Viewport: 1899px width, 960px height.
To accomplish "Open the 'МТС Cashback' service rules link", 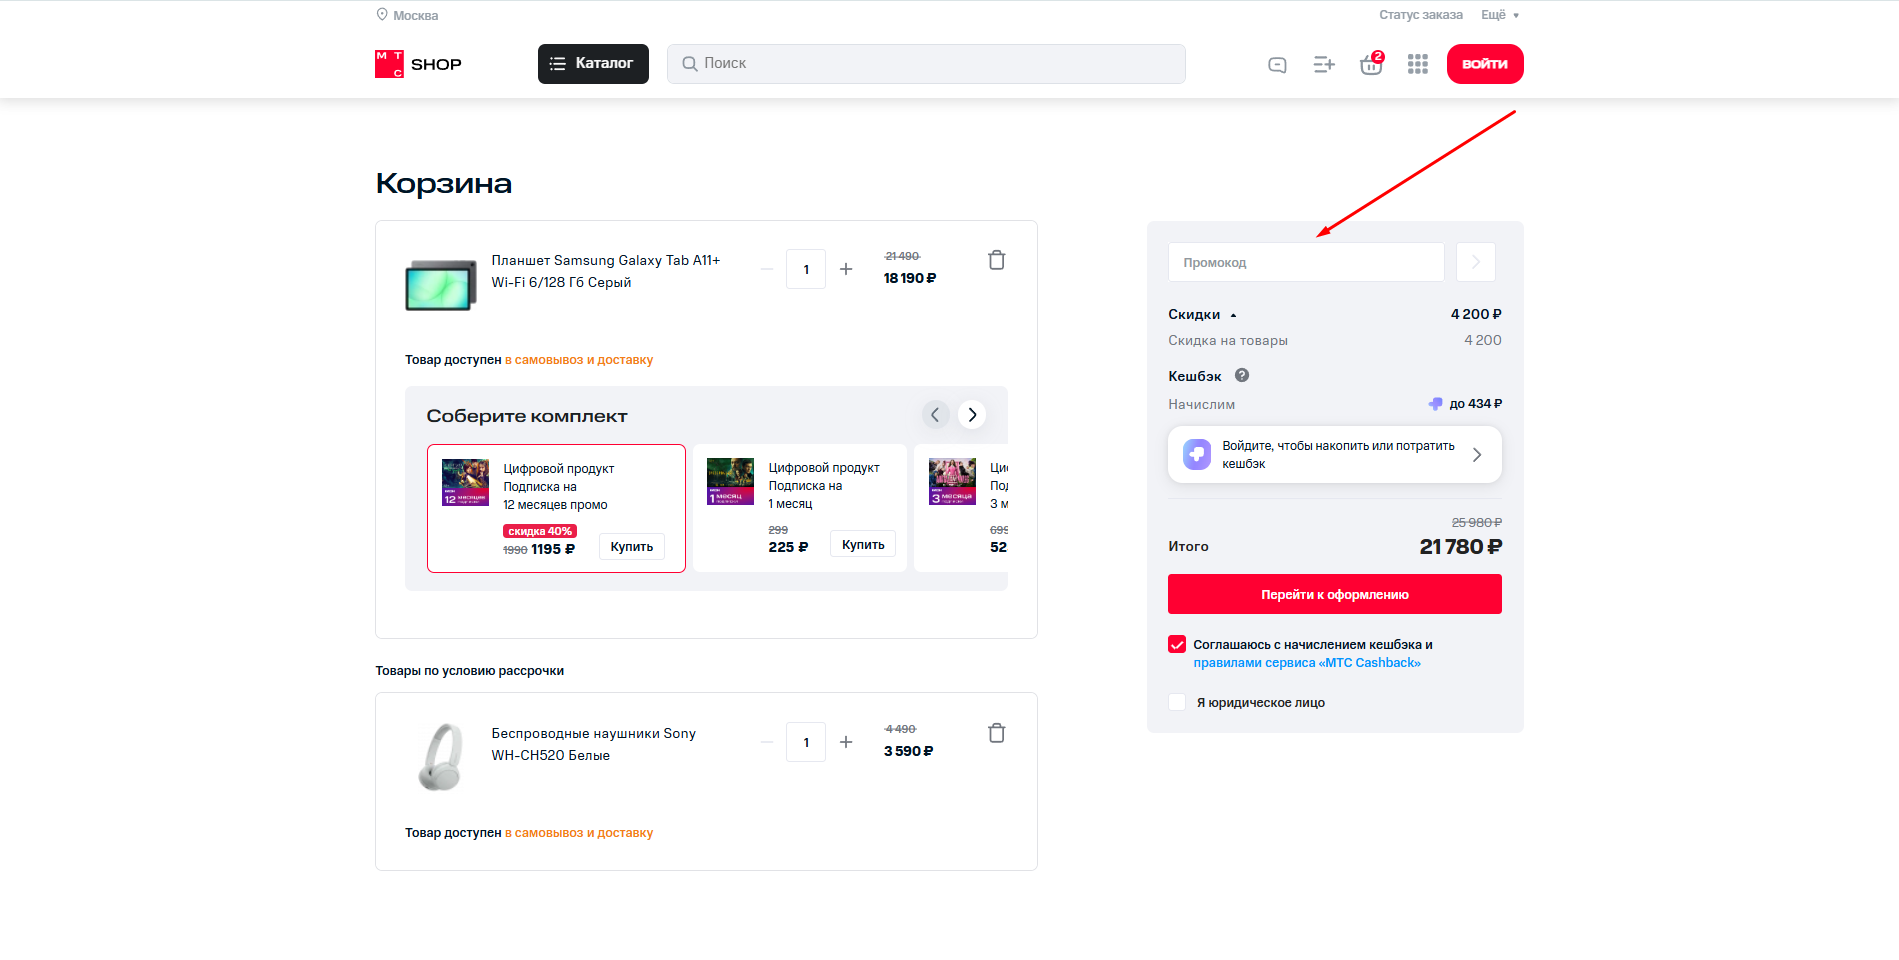I will point(1306,663).
